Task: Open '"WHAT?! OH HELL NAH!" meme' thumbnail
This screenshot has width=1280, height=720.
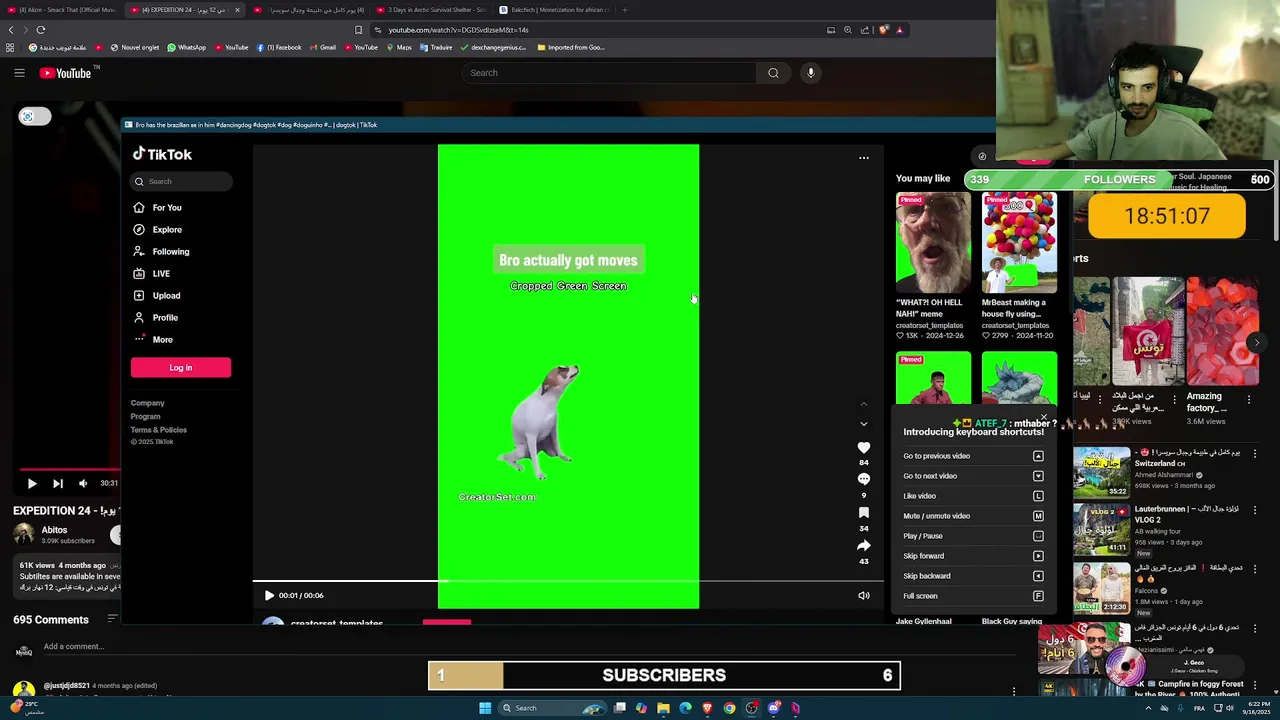Action: (x=933, y=243)
